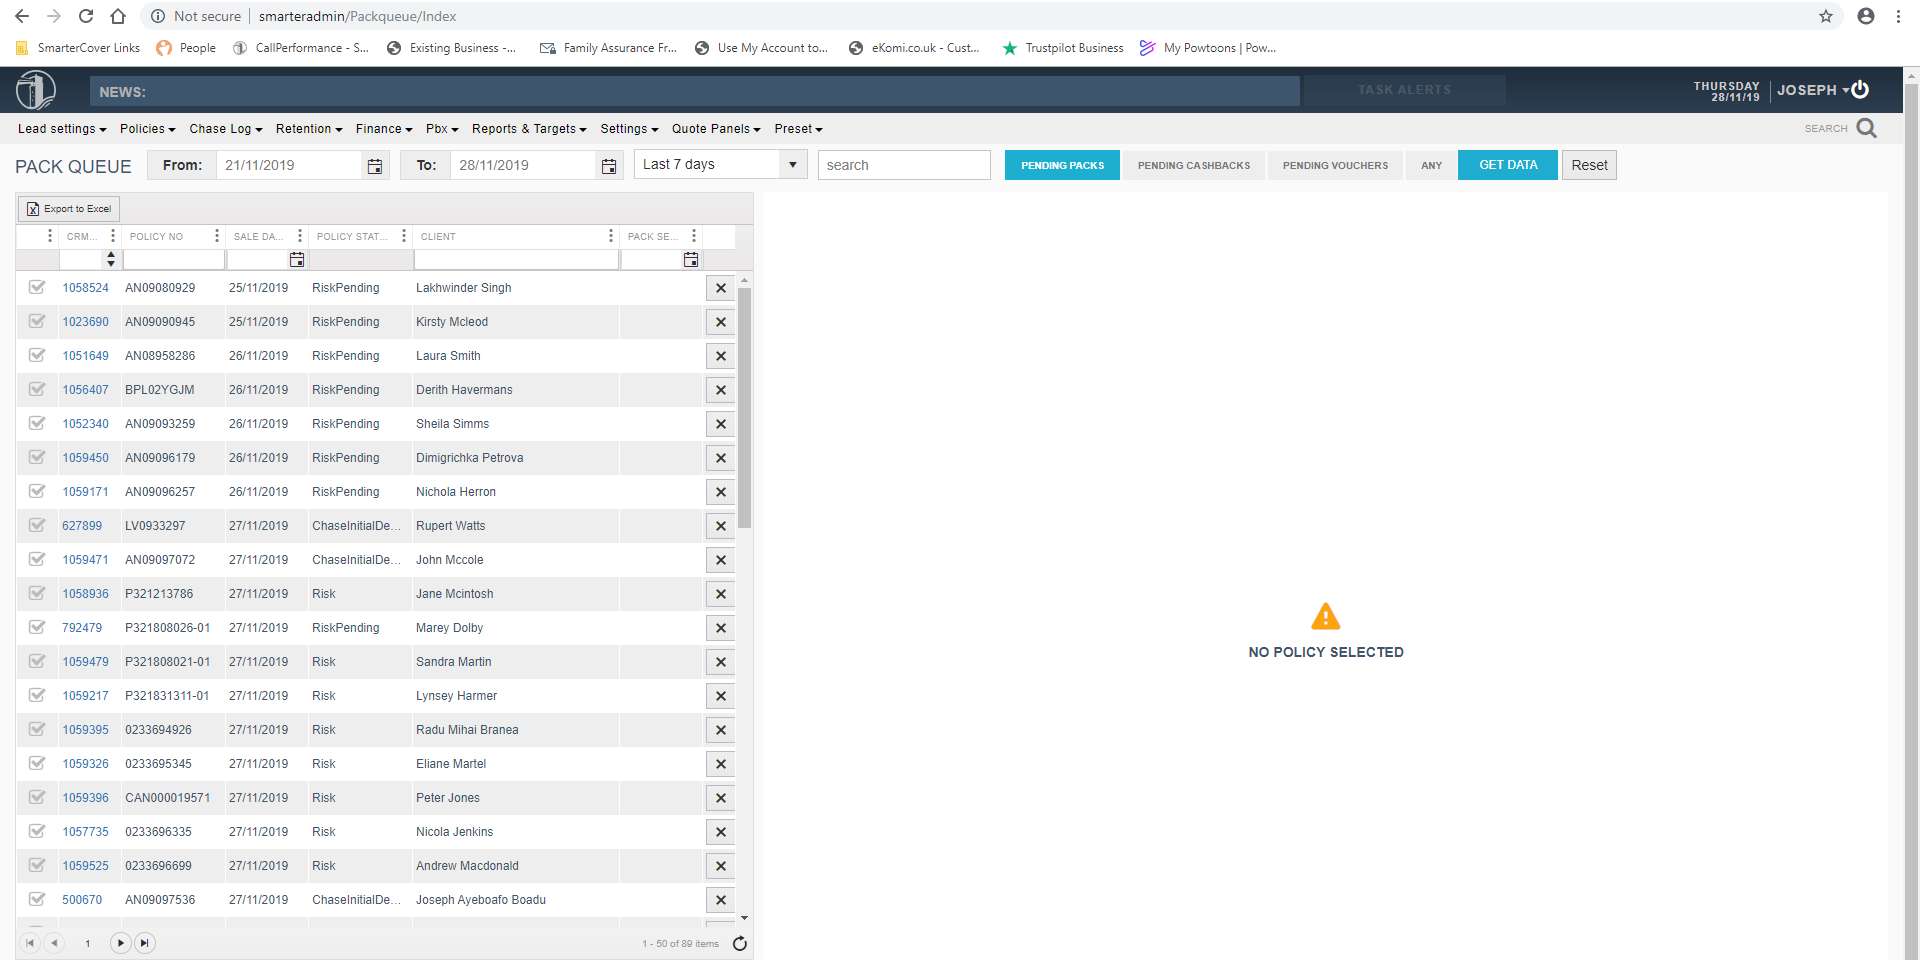Click the search magnifier icon
Image resolution: width=1920 pixels, height=960 pixels.
point(1866,128)
